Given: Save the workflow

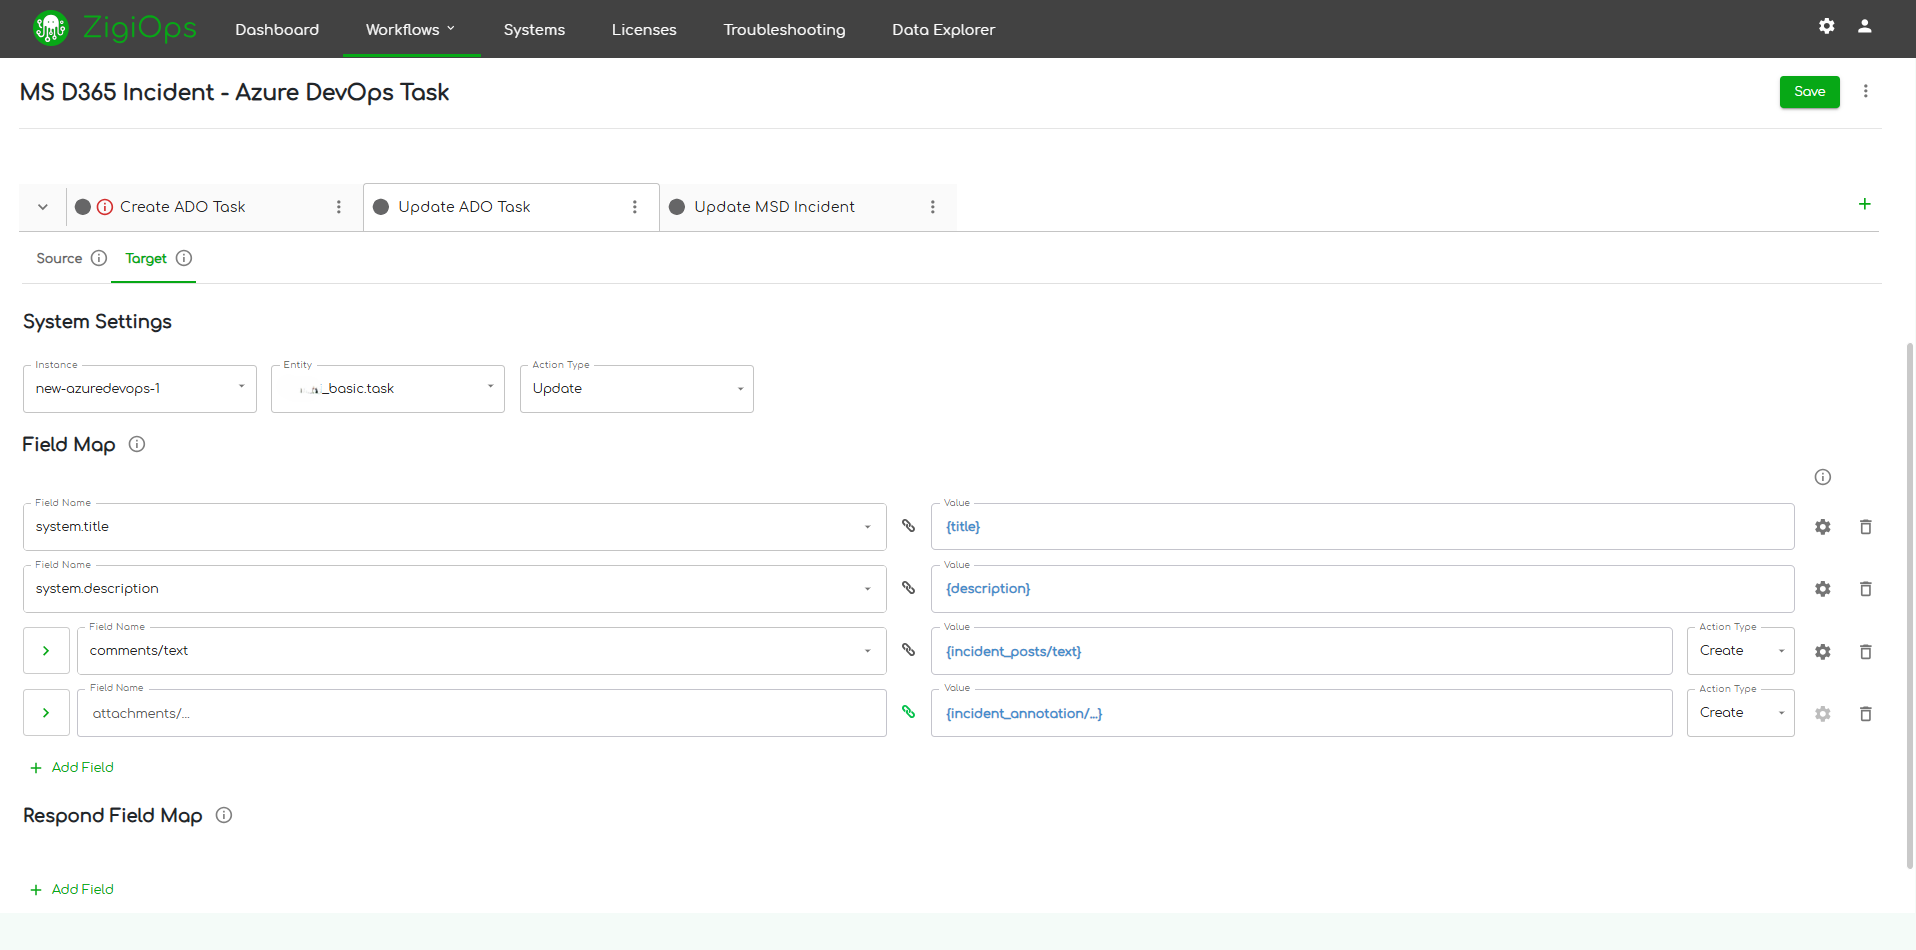Looking at the screenshot, I should click(x=1809, y=91).
